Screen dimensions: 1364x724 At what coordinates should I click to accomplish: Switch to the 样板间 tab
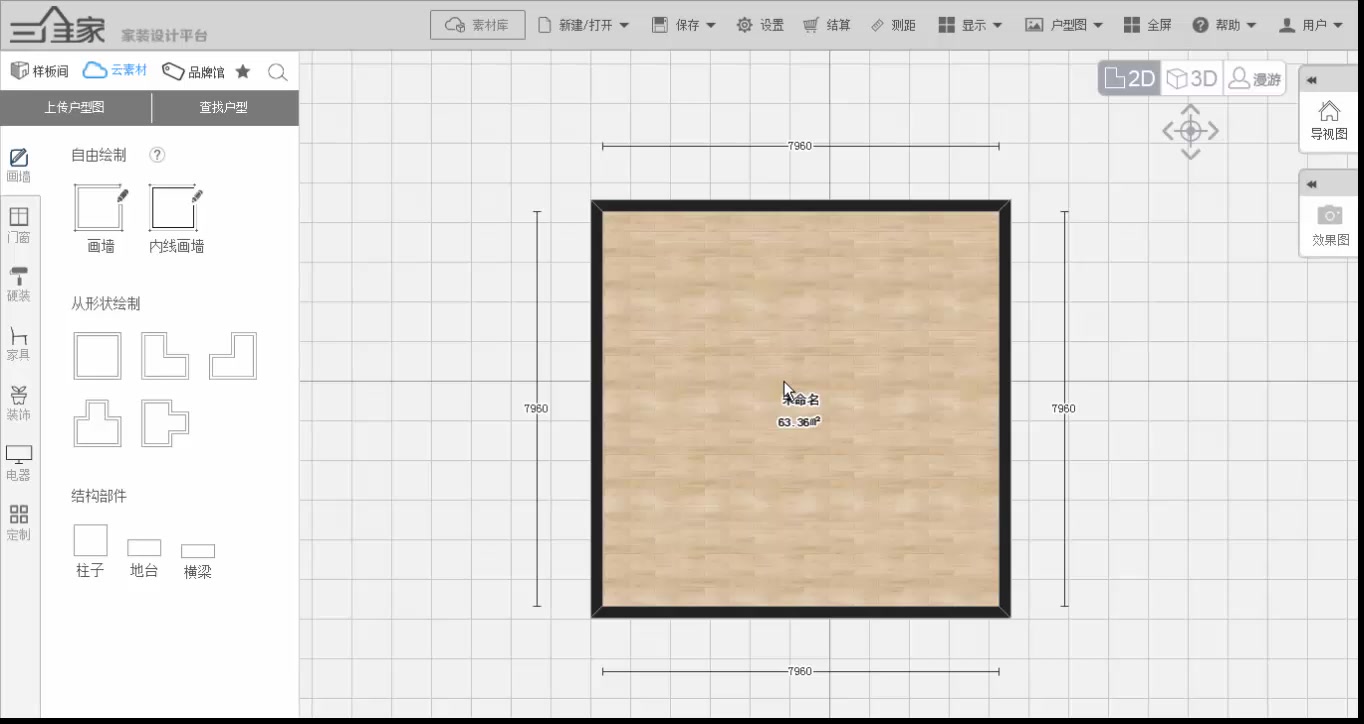[x=39, y=71]
